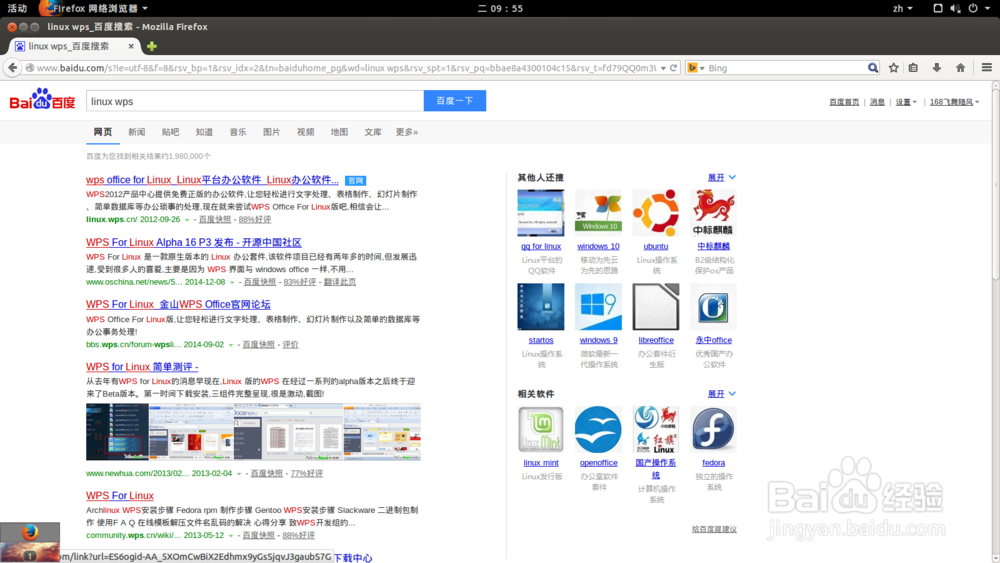Click the Firefox icon in the bottom-left dock

click(30, 532)
